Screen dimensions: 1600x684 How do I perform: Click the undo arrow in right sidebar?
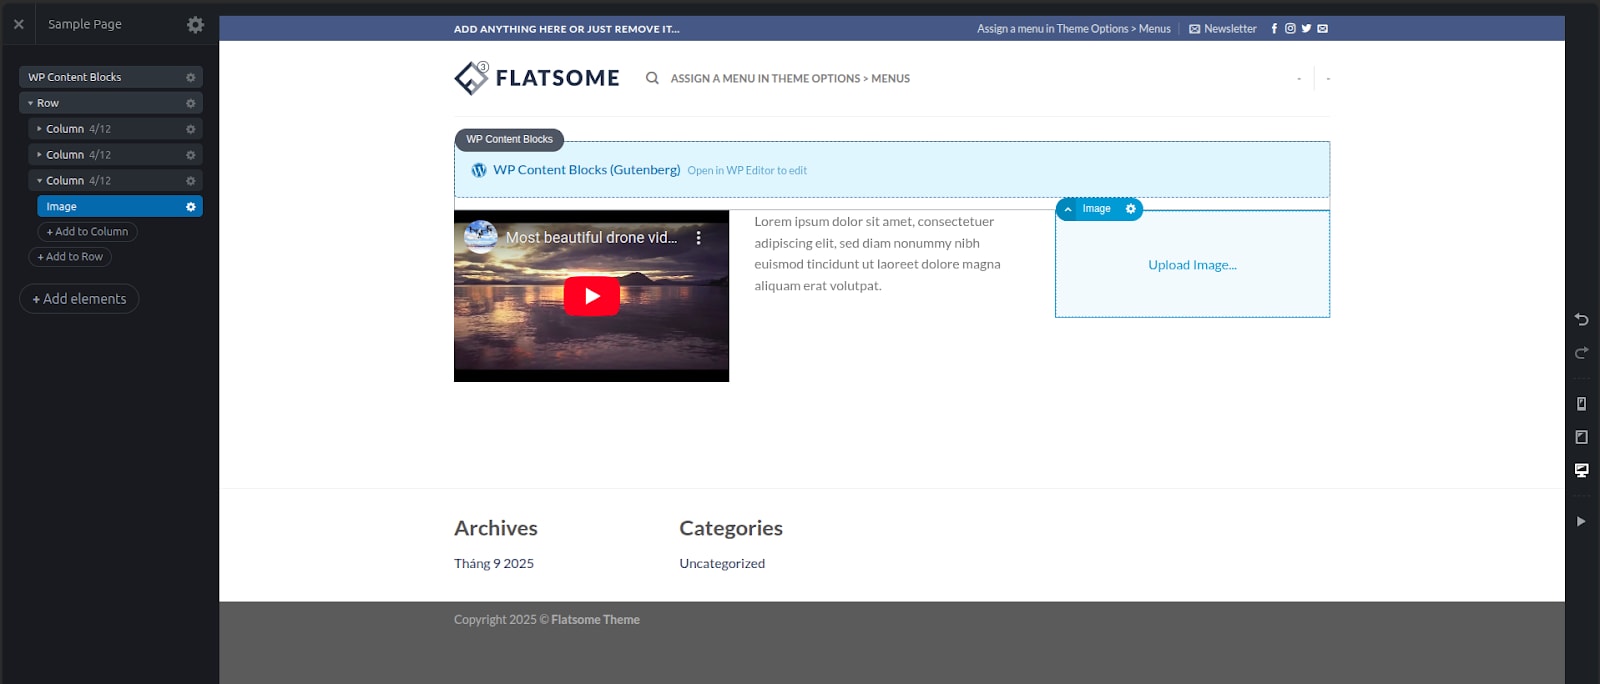(1581, 320)
